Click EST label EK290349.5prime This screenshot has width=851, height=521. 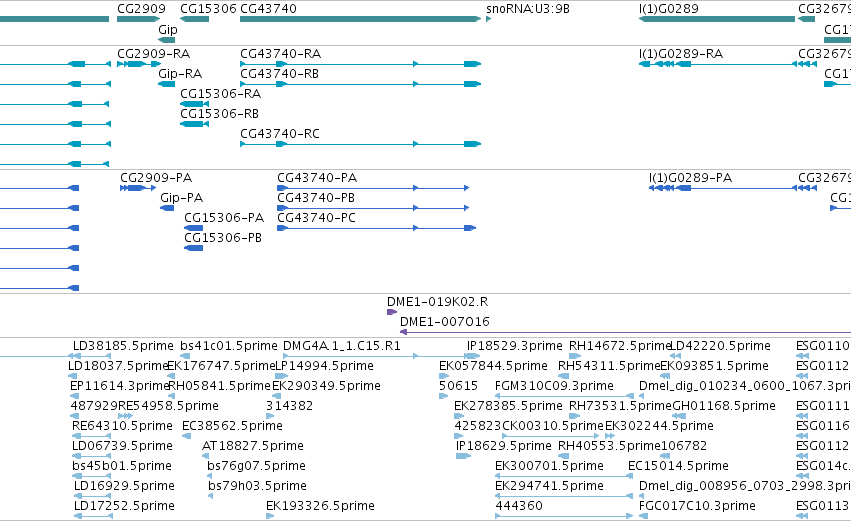tap(326, 386)
